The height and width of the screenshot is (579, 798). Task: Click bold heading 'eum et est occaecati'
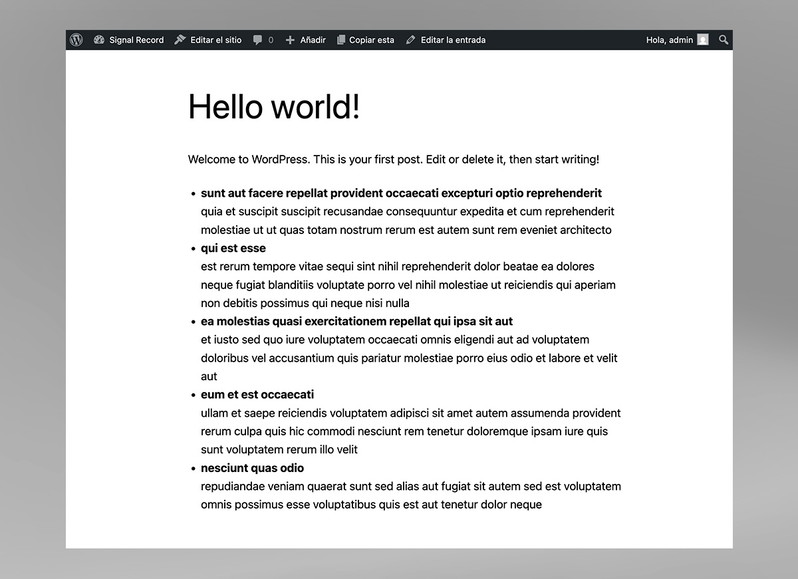click(x=257, y=394)
